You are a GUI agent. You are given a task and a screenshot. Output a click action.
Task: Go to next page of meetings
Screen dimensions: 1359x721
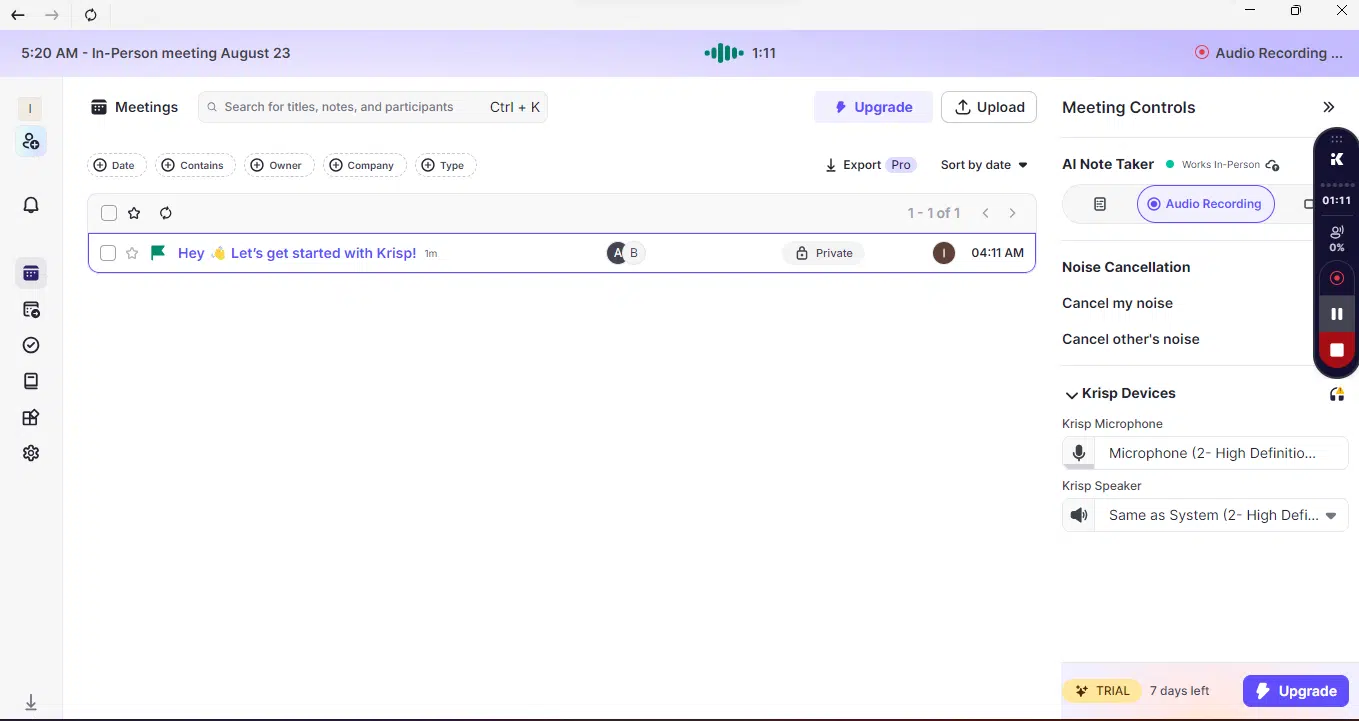[1012, 213]
